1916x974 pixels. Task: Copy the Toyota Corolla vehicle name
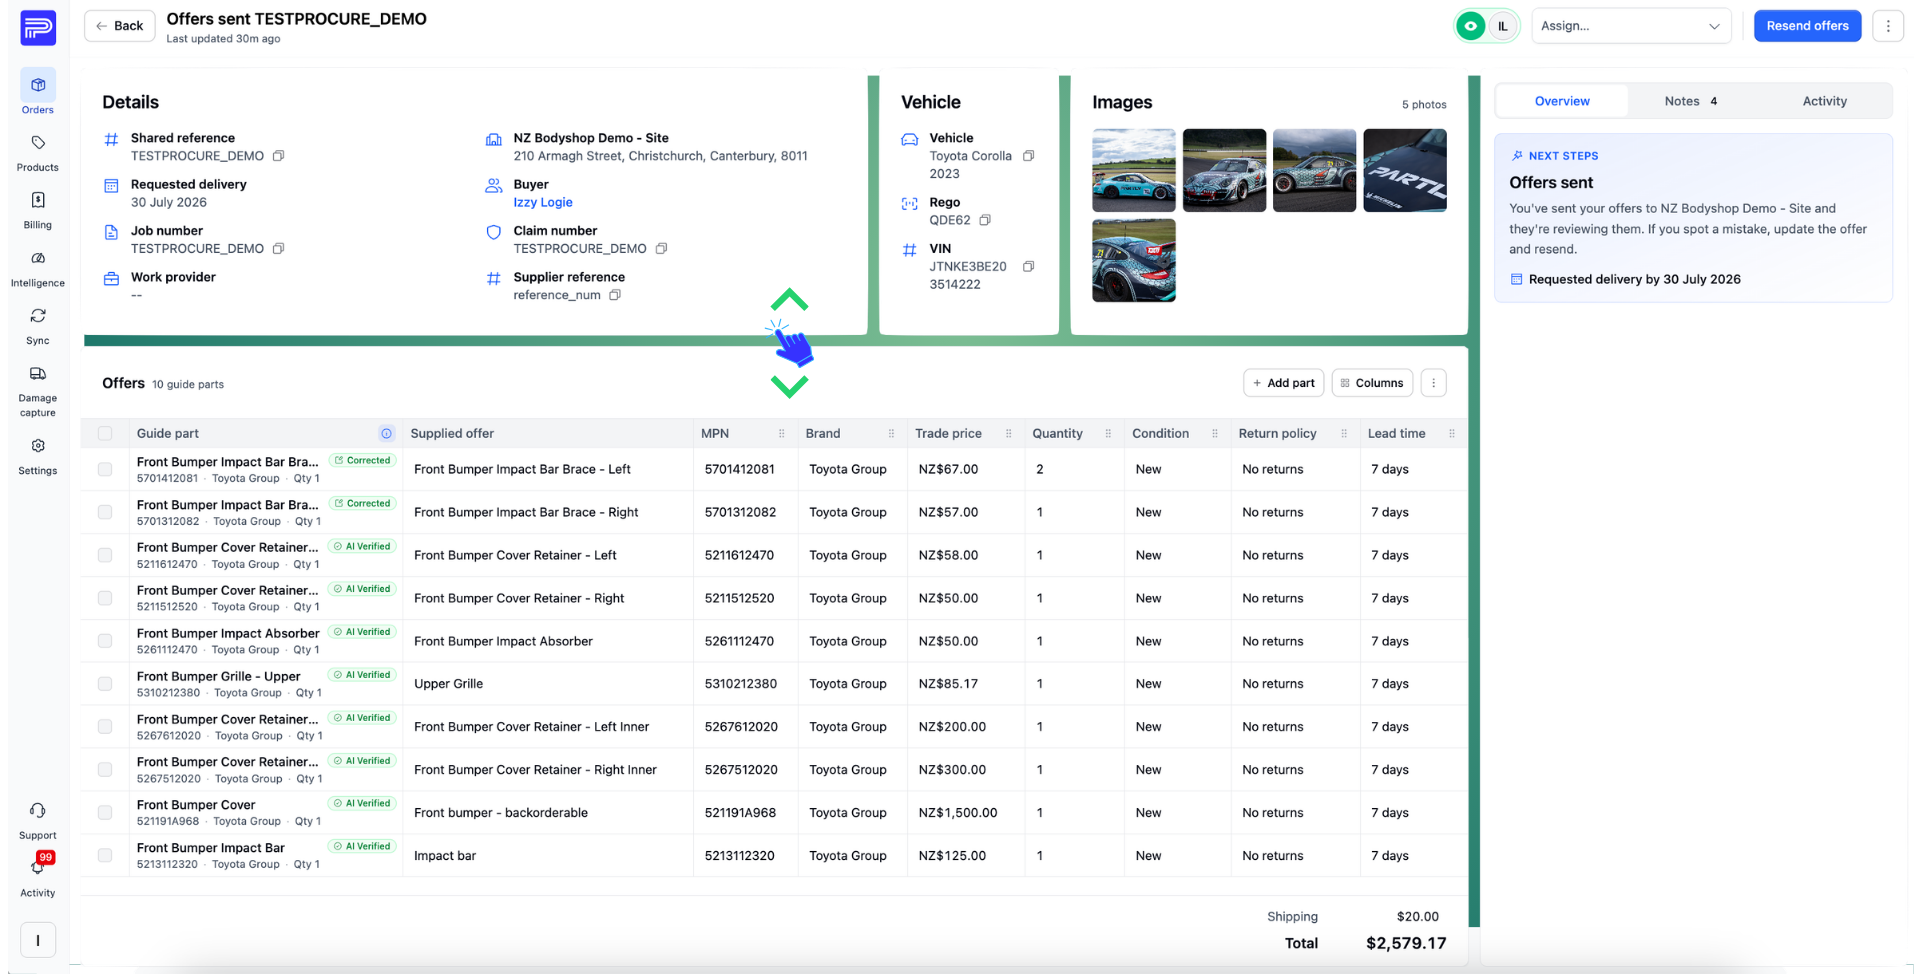[x=1028, y=156]
